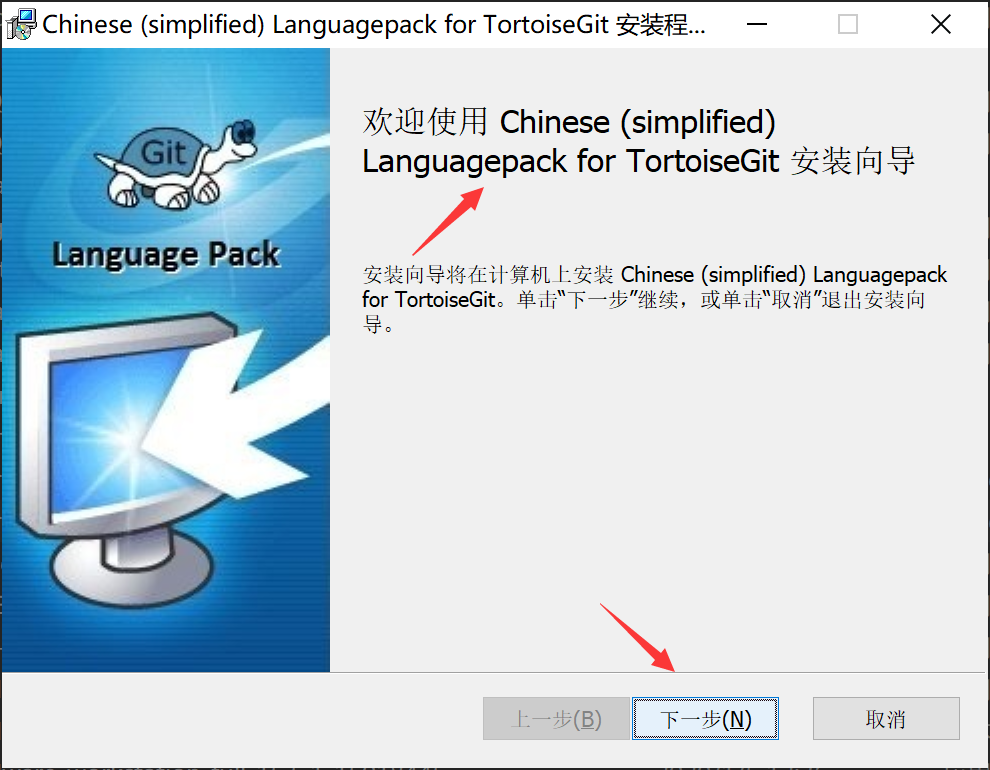
Task: Click the Language Pack banner text
Action: coord(165,256)
